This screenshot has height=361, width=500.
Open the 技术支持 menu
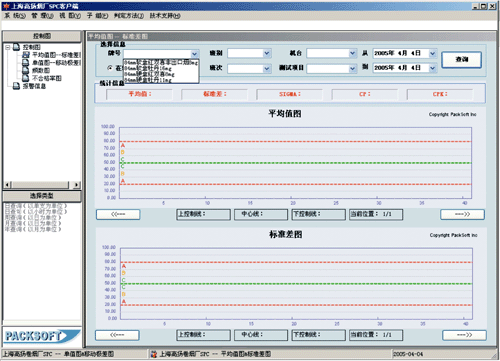coord(165,16)
